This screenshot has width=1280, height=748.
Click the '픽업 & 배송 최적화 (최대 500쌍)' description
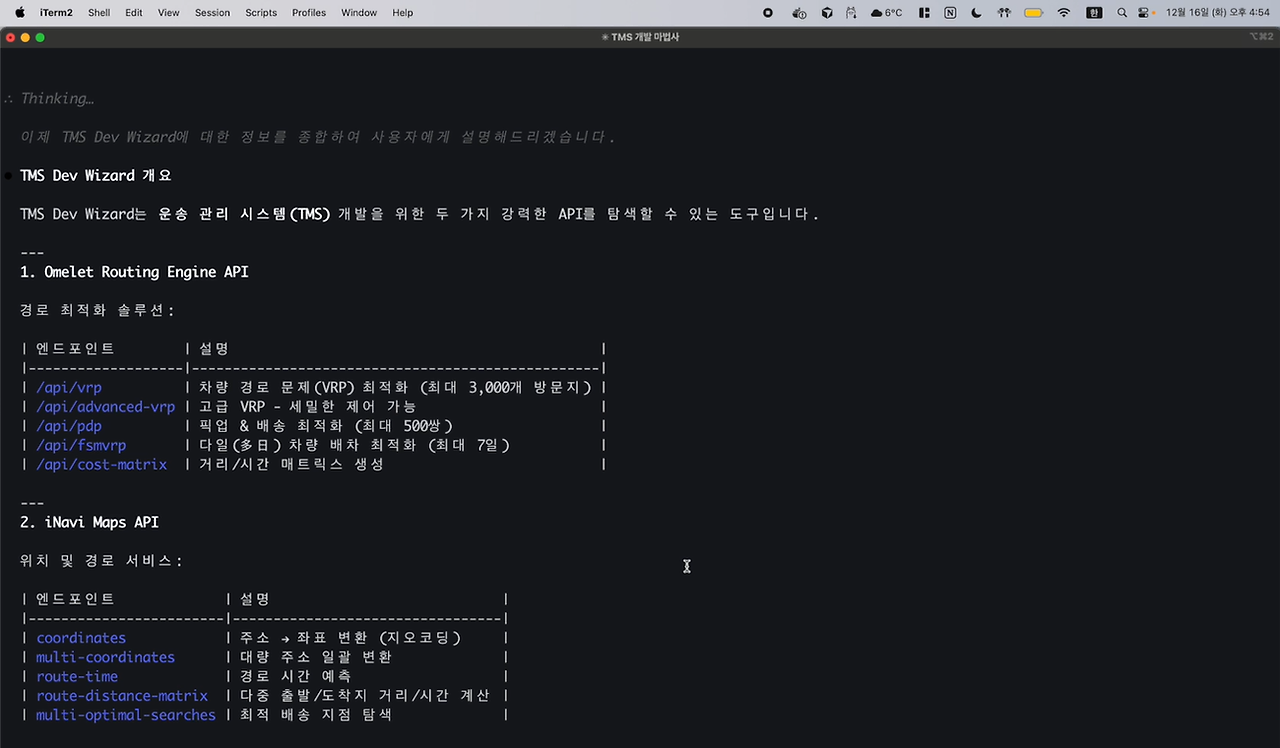326,426
